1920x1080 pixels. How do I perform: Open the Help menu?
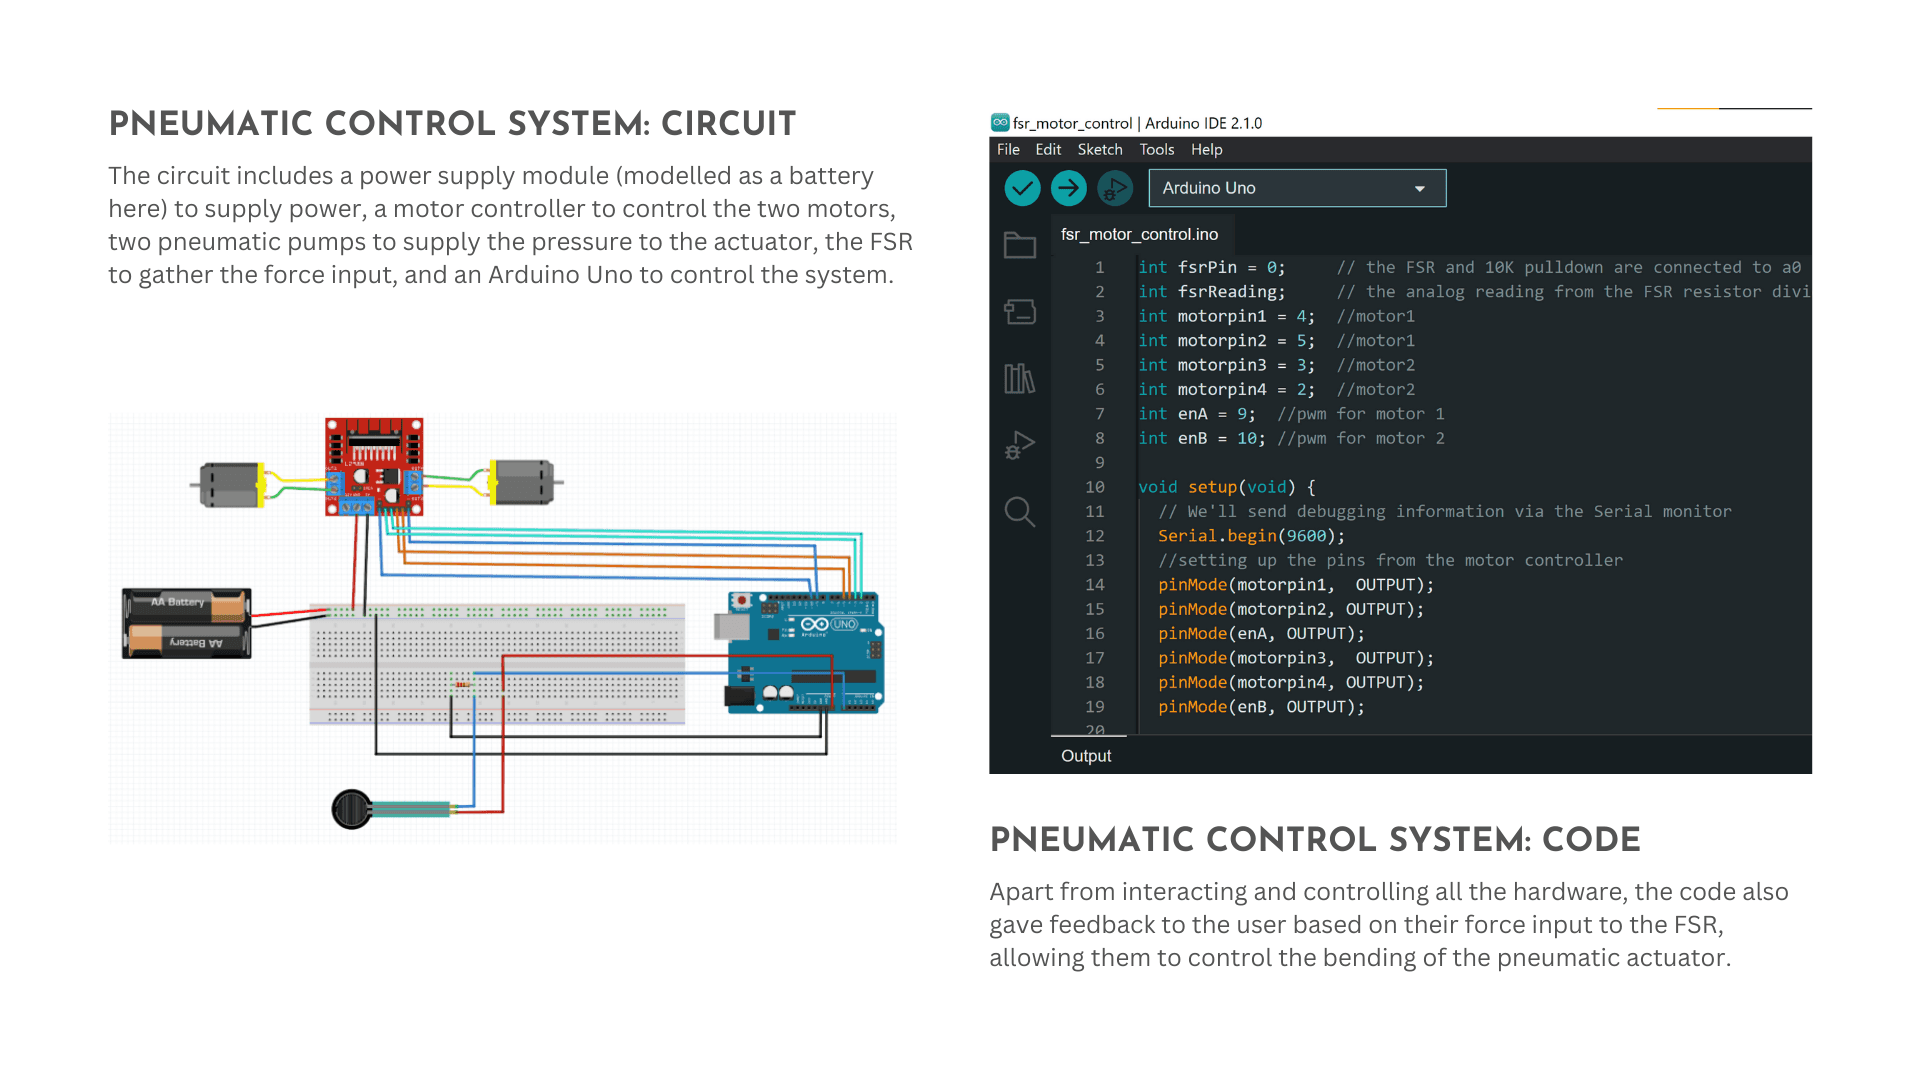(x=1206, y=149)
